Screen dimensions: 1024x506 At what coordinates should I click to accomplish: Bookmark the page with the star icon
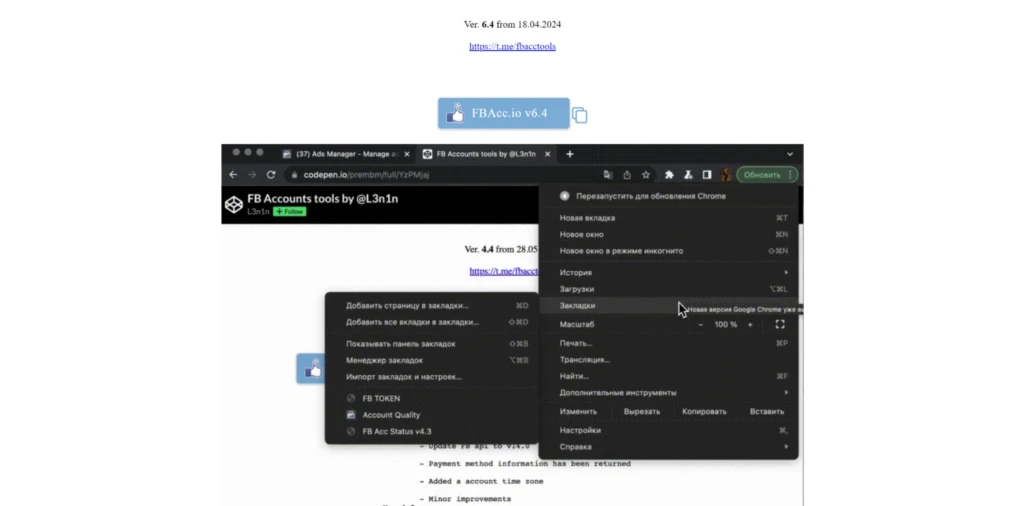(x=646, y=174)
